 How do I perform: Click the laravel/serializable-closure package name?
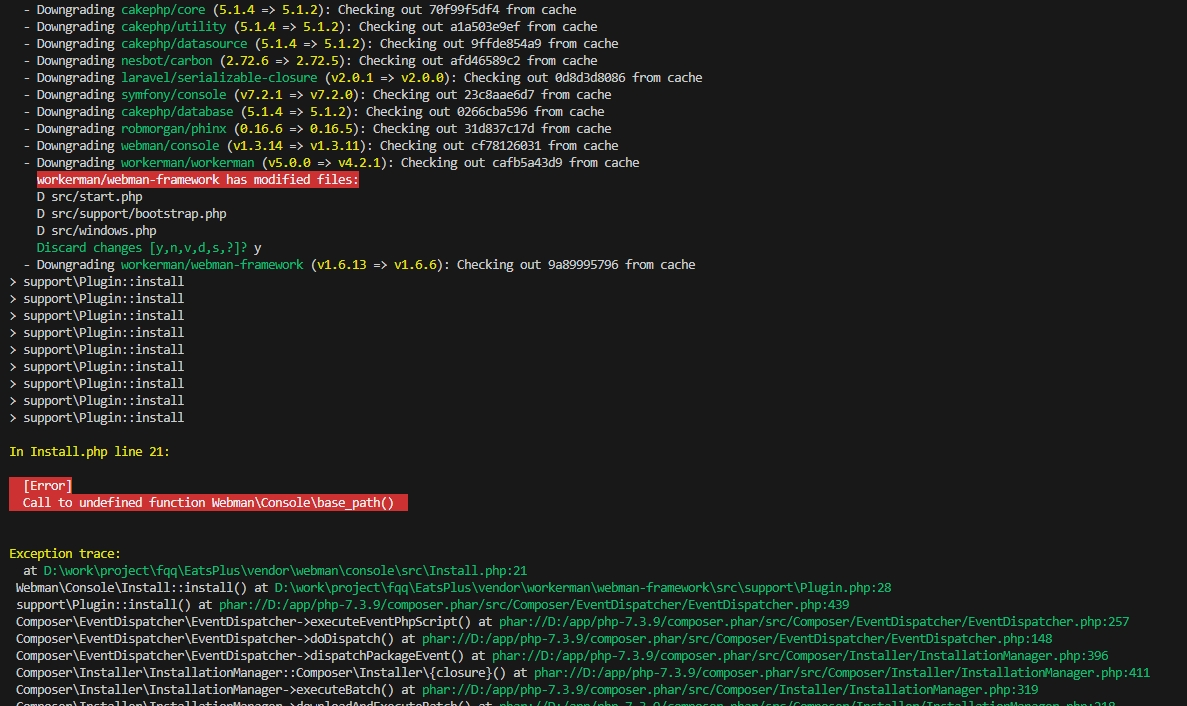pos(219,78)
